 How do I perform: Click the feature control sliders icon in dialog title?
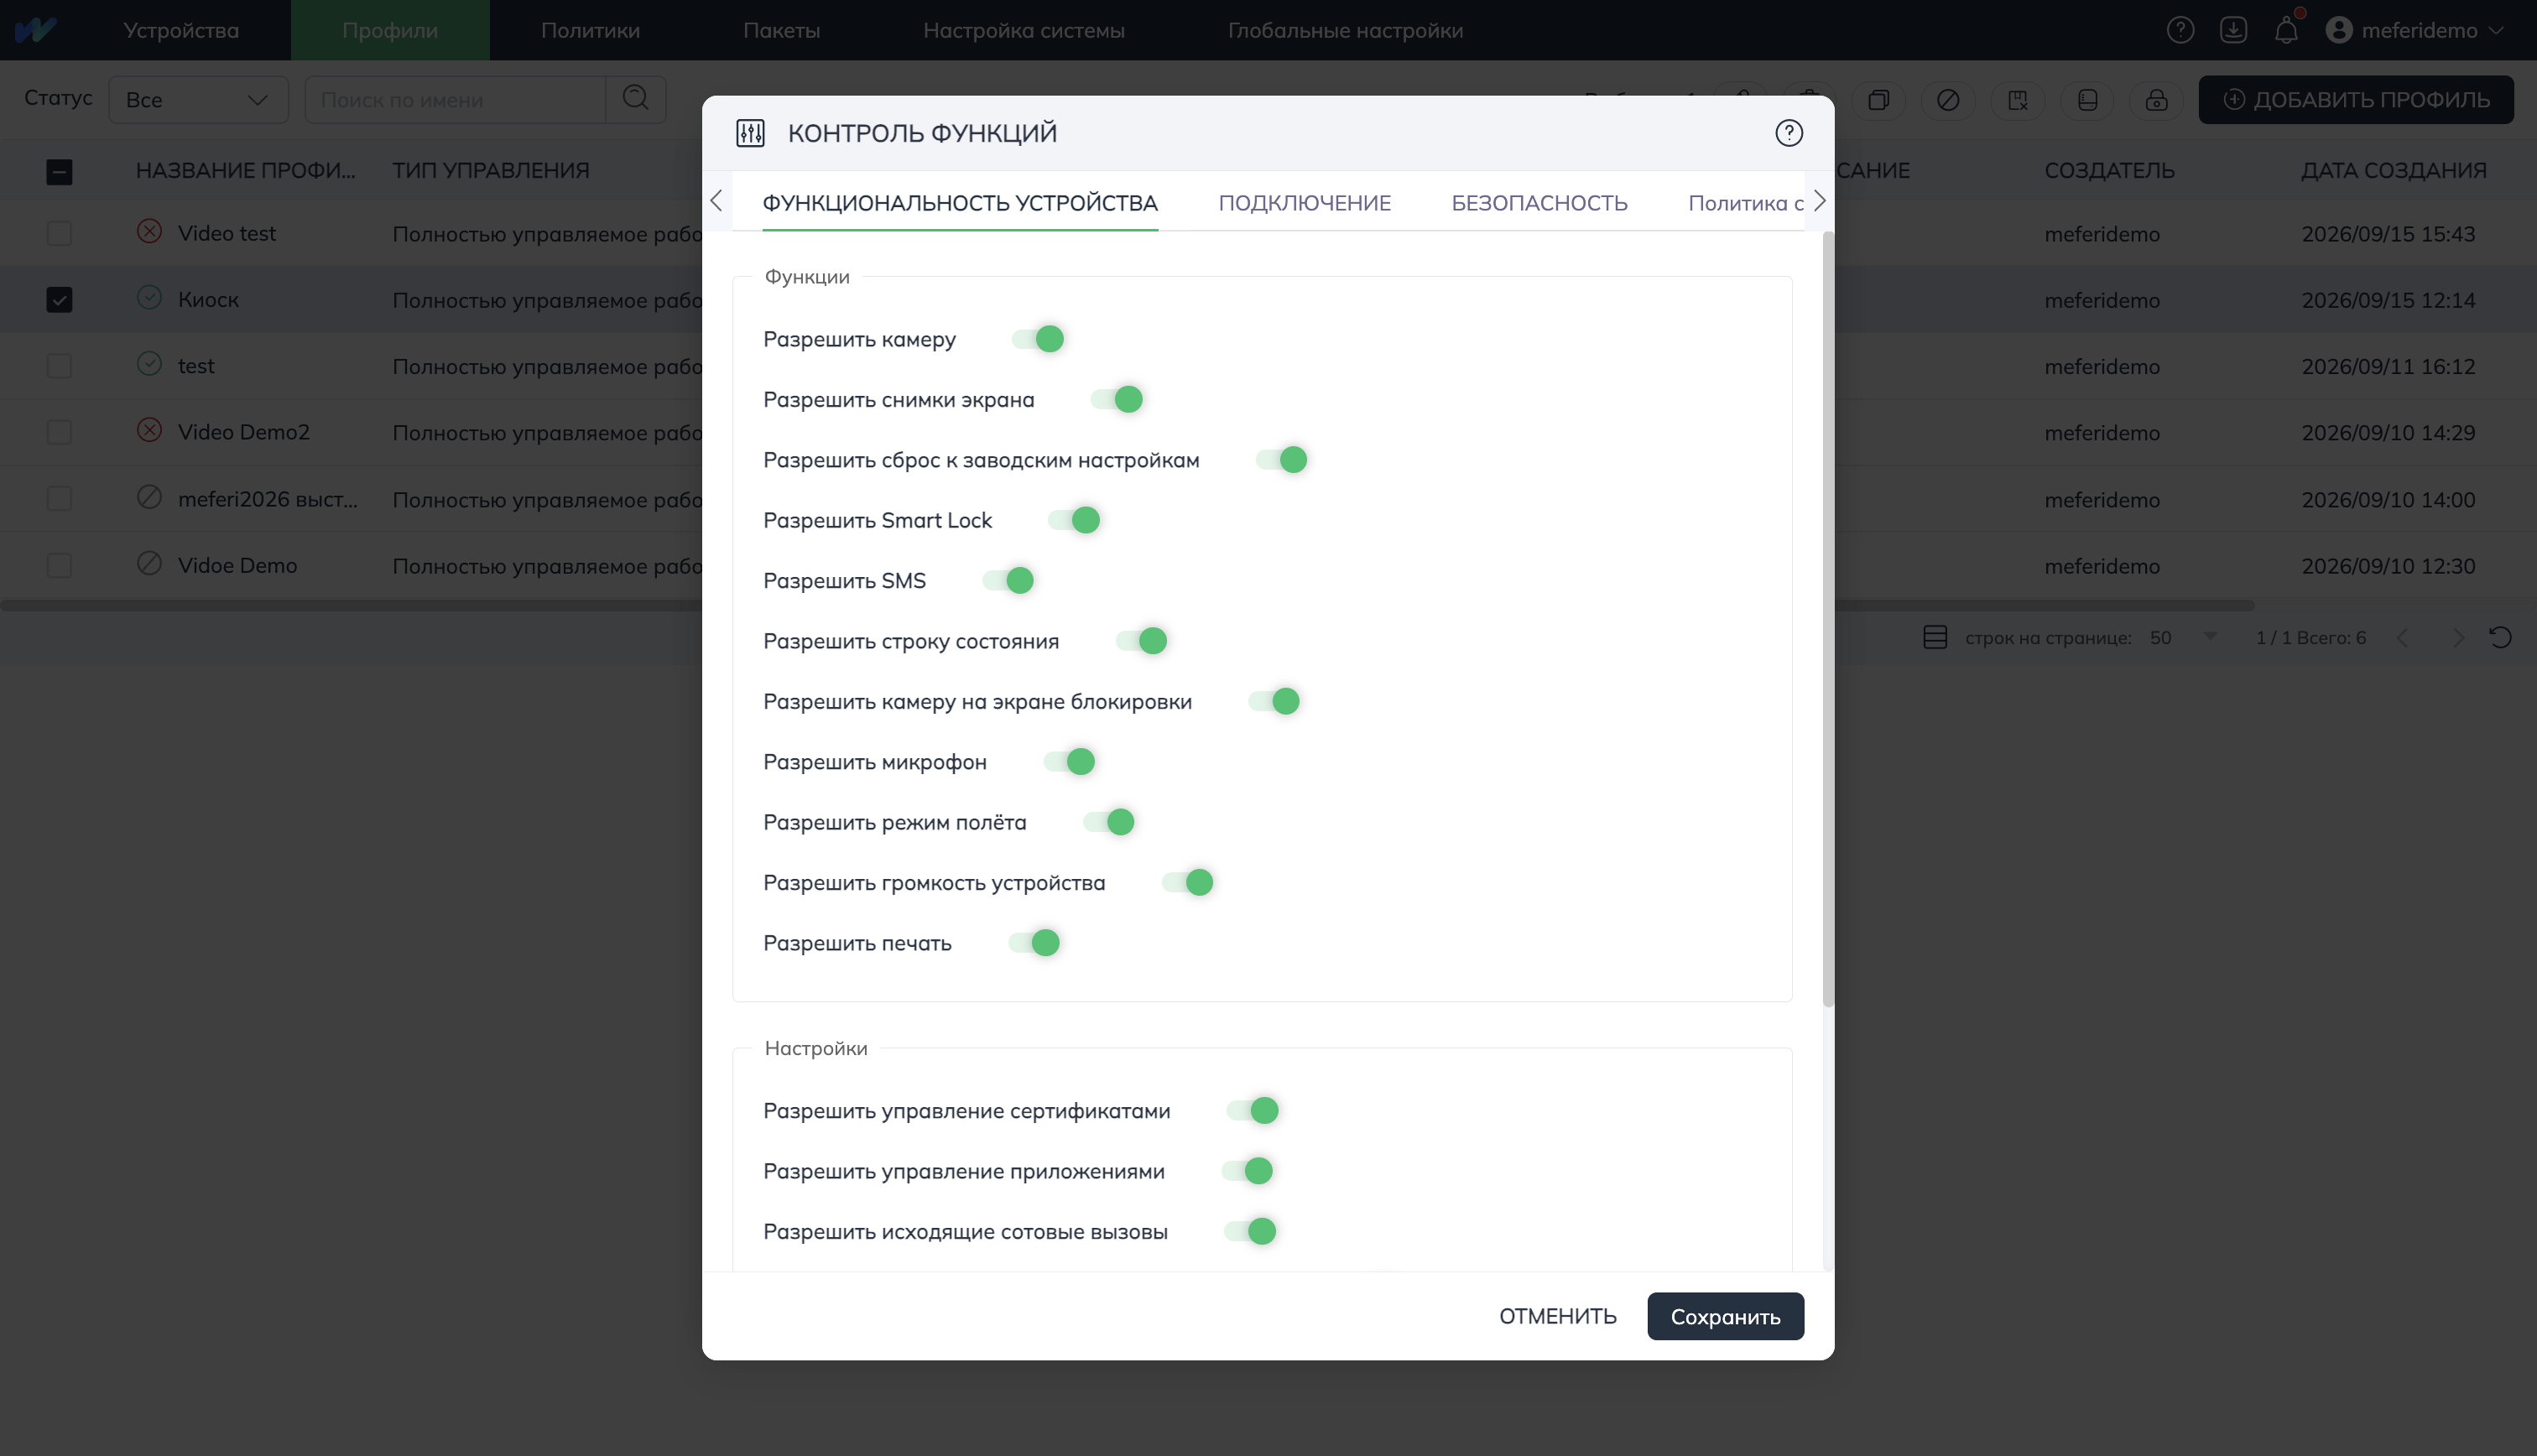tap(750, 133)
